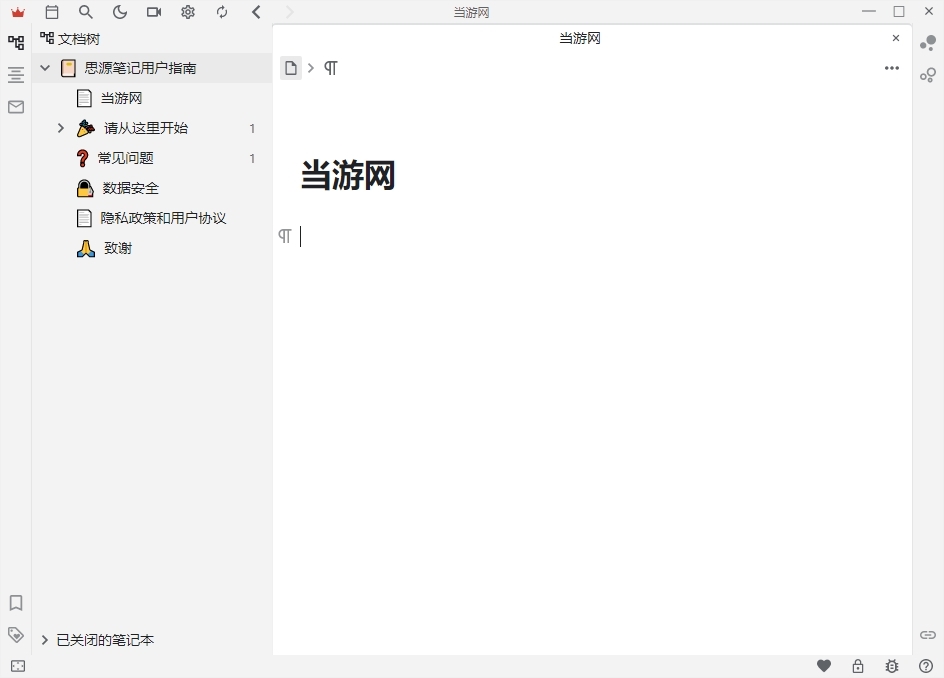
Task: Click the bug debug icon
Action: click(x=892, y=666)
